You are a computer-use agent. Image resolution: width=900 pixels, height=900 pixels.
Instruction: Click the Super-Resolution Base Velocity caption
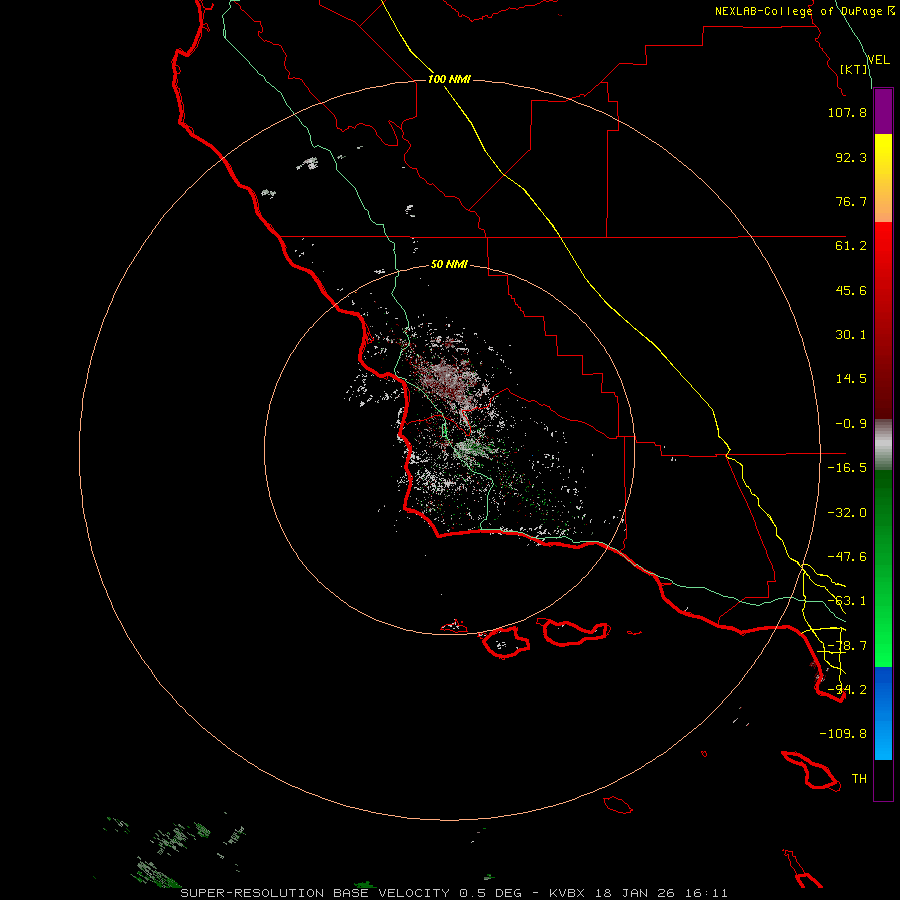[x=454, y=893]
